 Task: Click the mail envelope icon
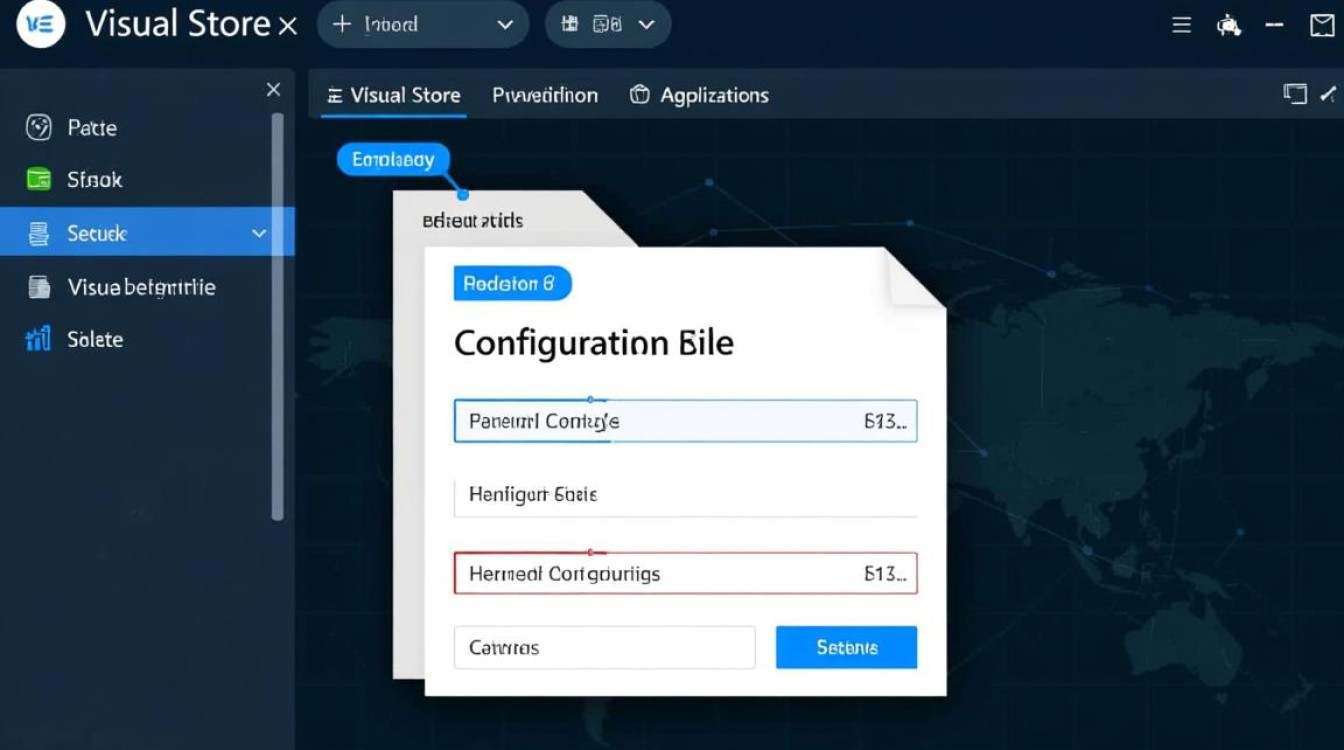pyautogui.click(x=1321, y=26)
